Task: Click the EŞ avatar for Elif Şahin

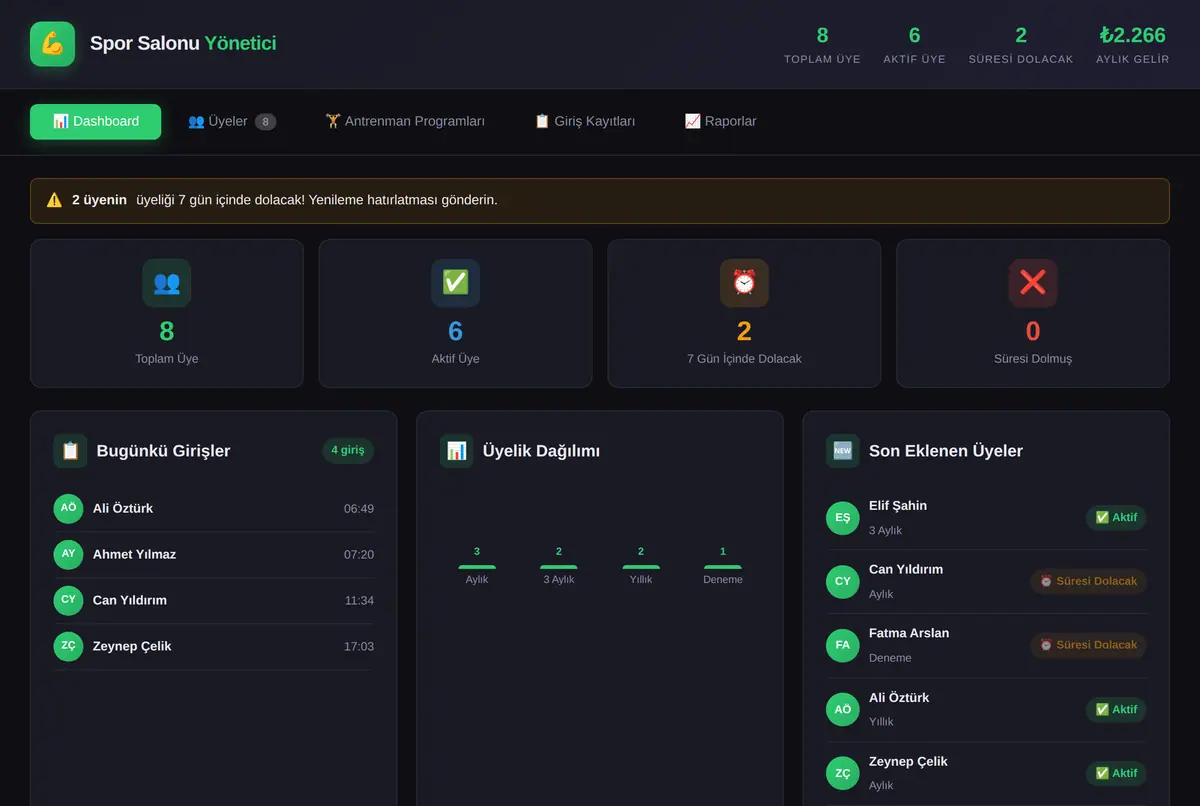Action: (x=843, y=518)
